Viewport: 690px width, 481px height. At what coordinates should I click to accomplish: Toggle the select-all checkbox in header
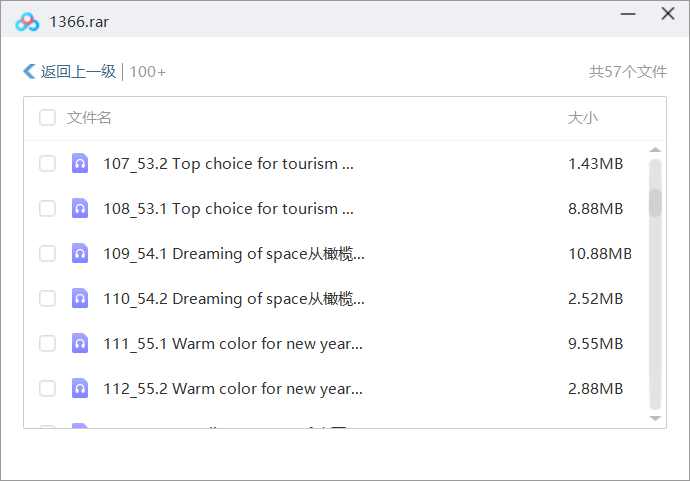coord(47,118)
